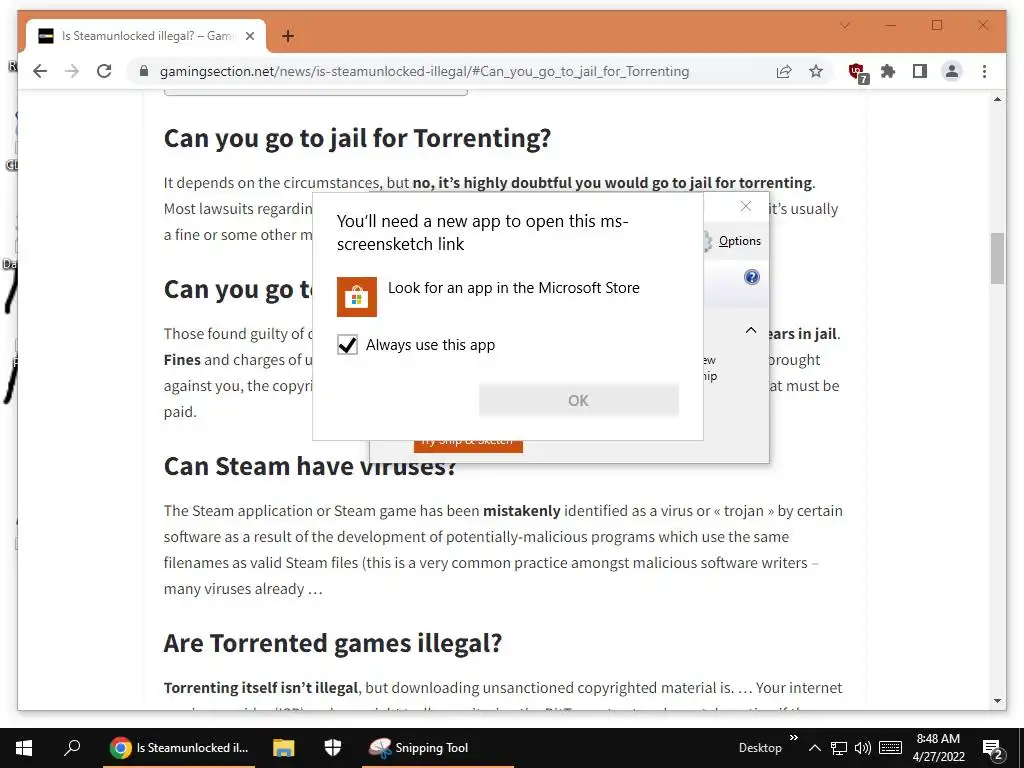Confirm the dialog with OK

click(x=579, y=400)
